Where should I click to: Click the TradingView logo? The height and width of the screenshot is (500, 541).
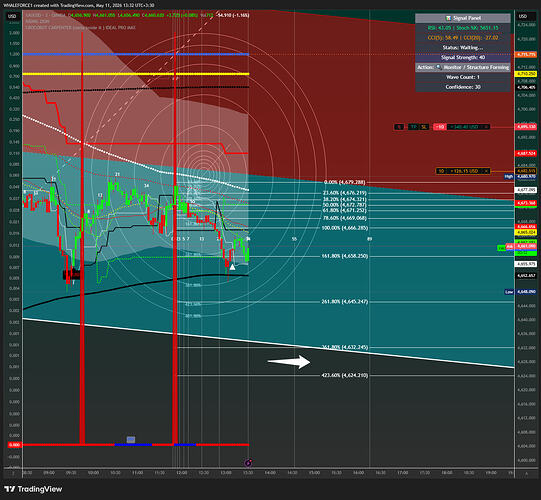point(33,489)
